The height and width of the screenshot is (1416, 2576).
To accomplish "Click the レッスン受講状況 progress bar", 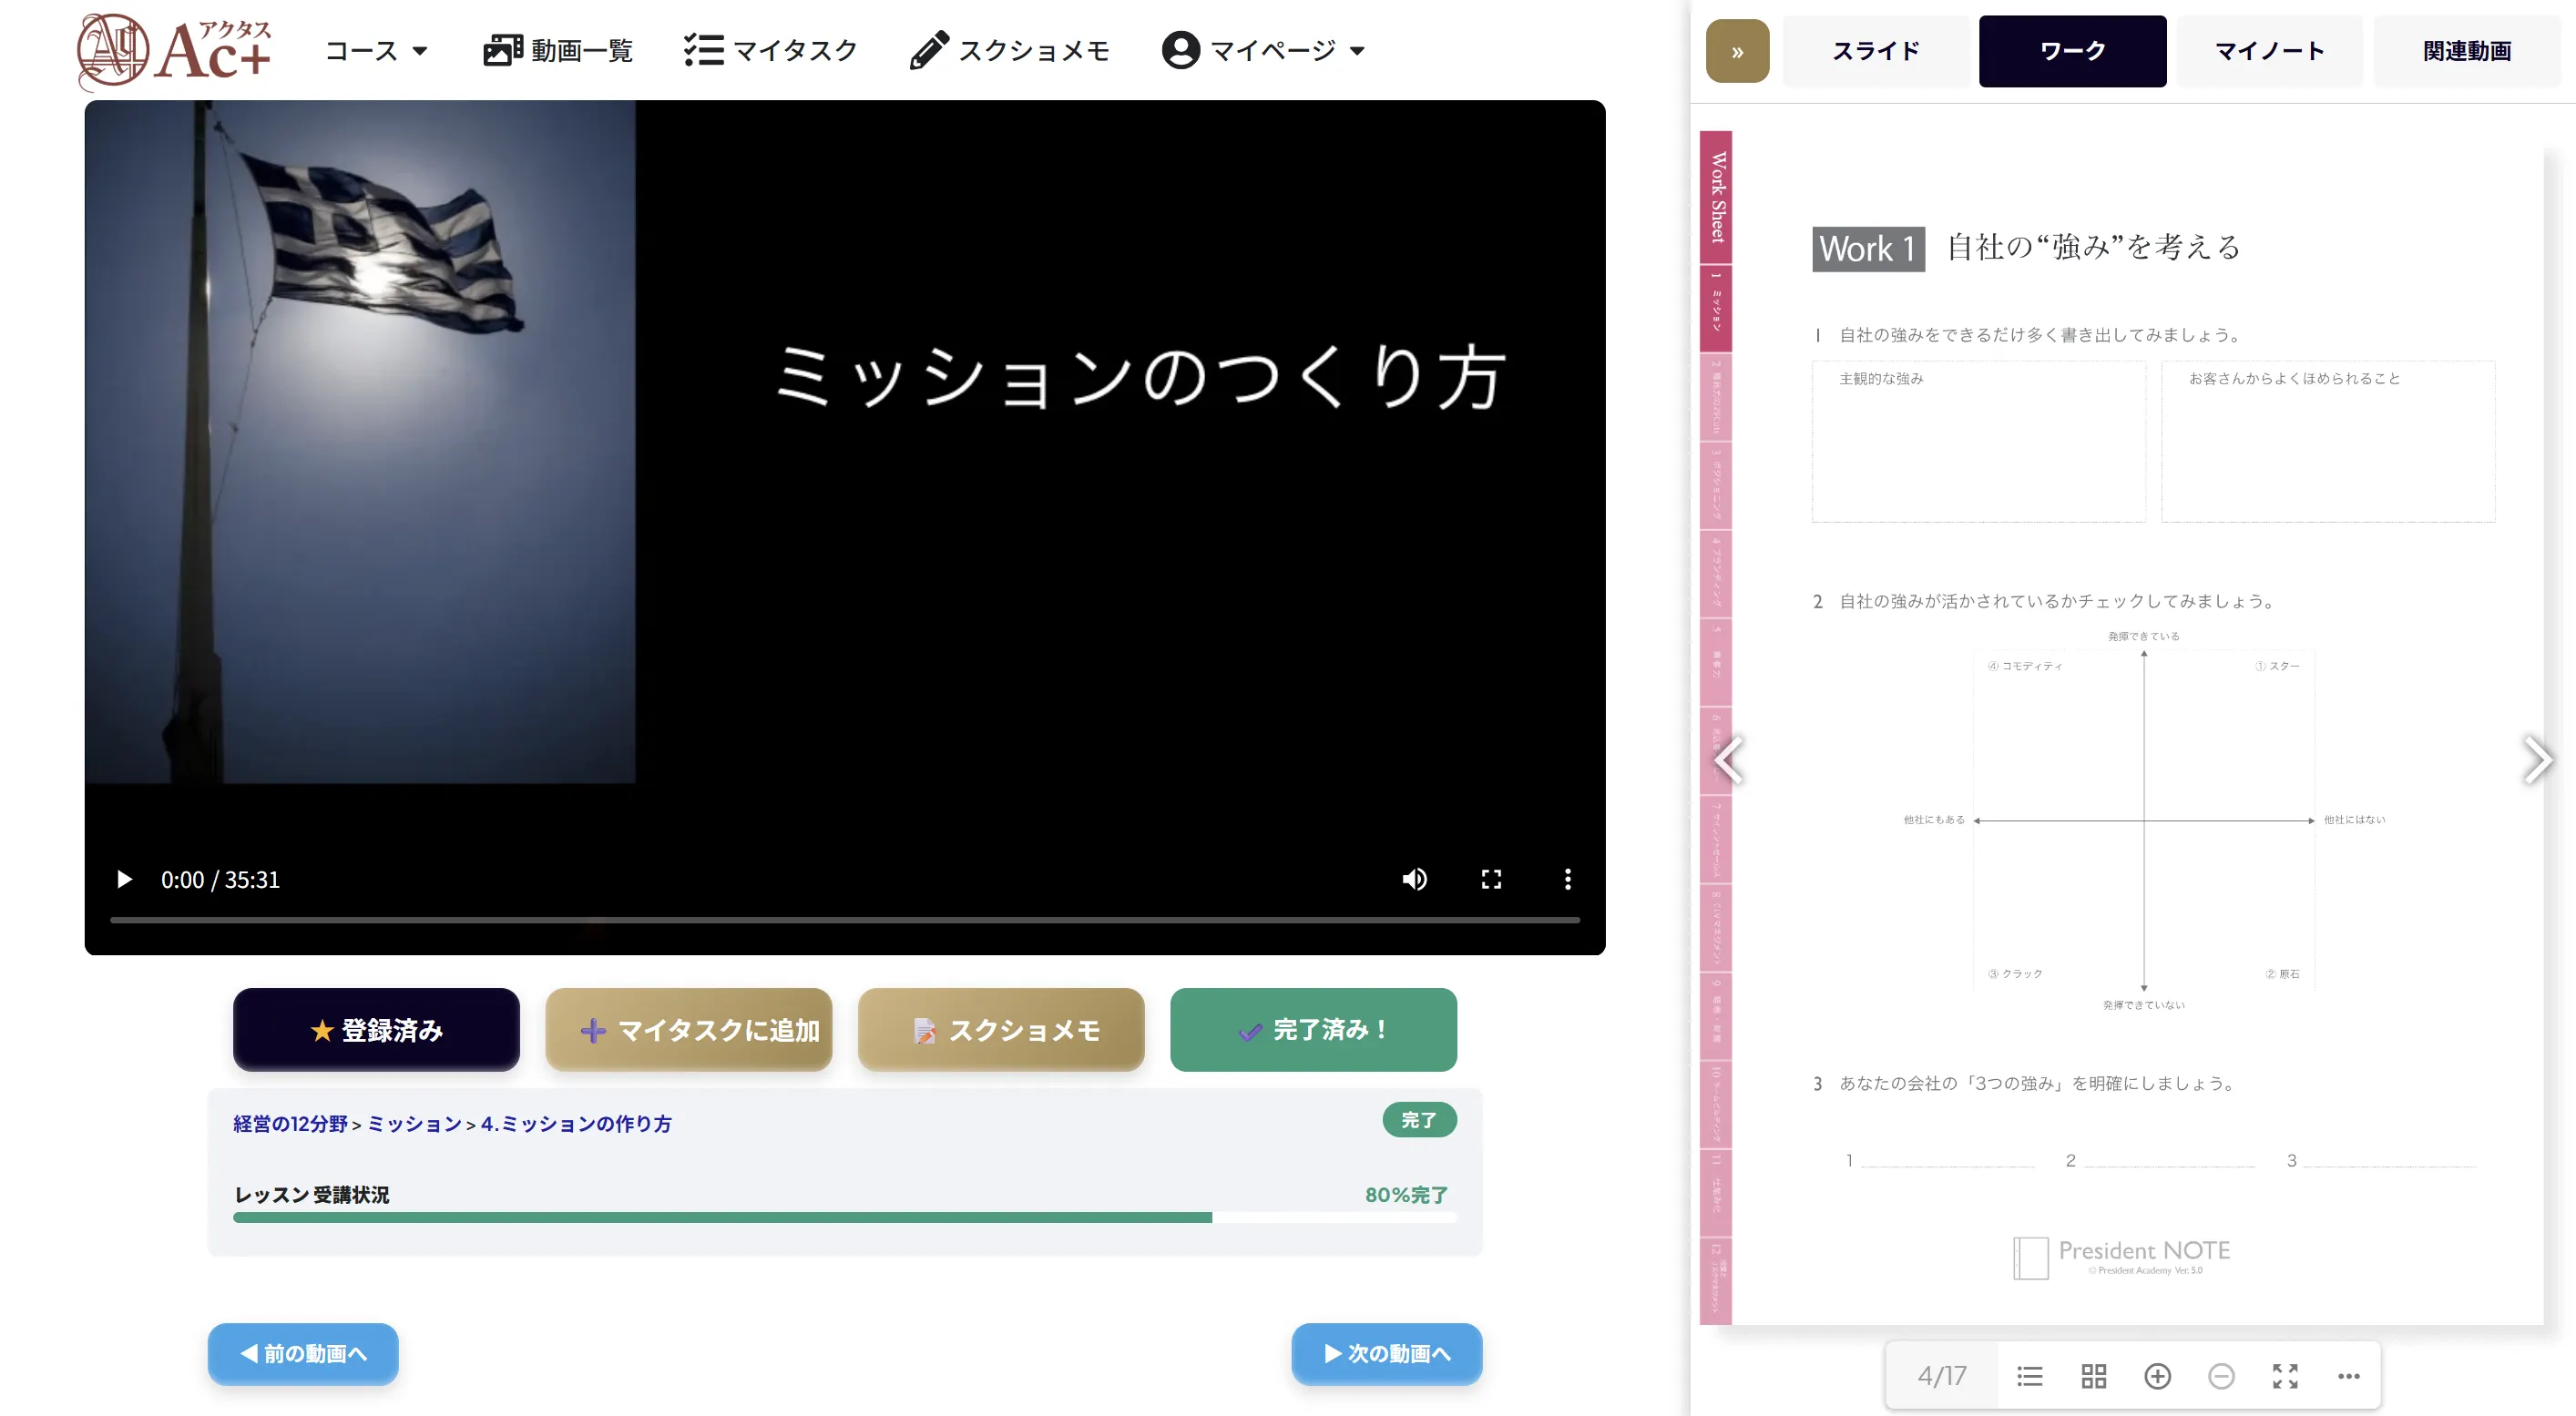I will point(845,1218).
